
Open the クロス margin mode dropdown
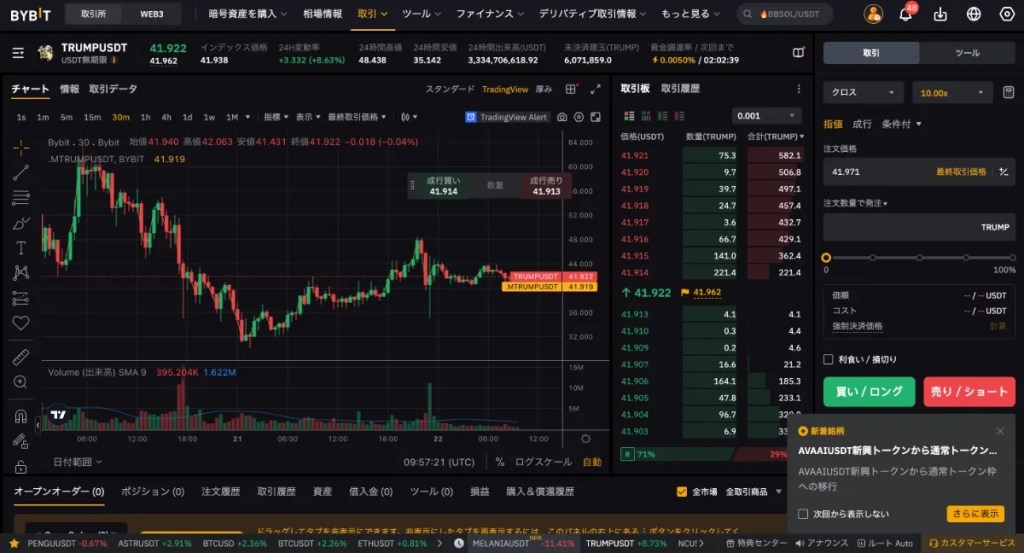864,92
